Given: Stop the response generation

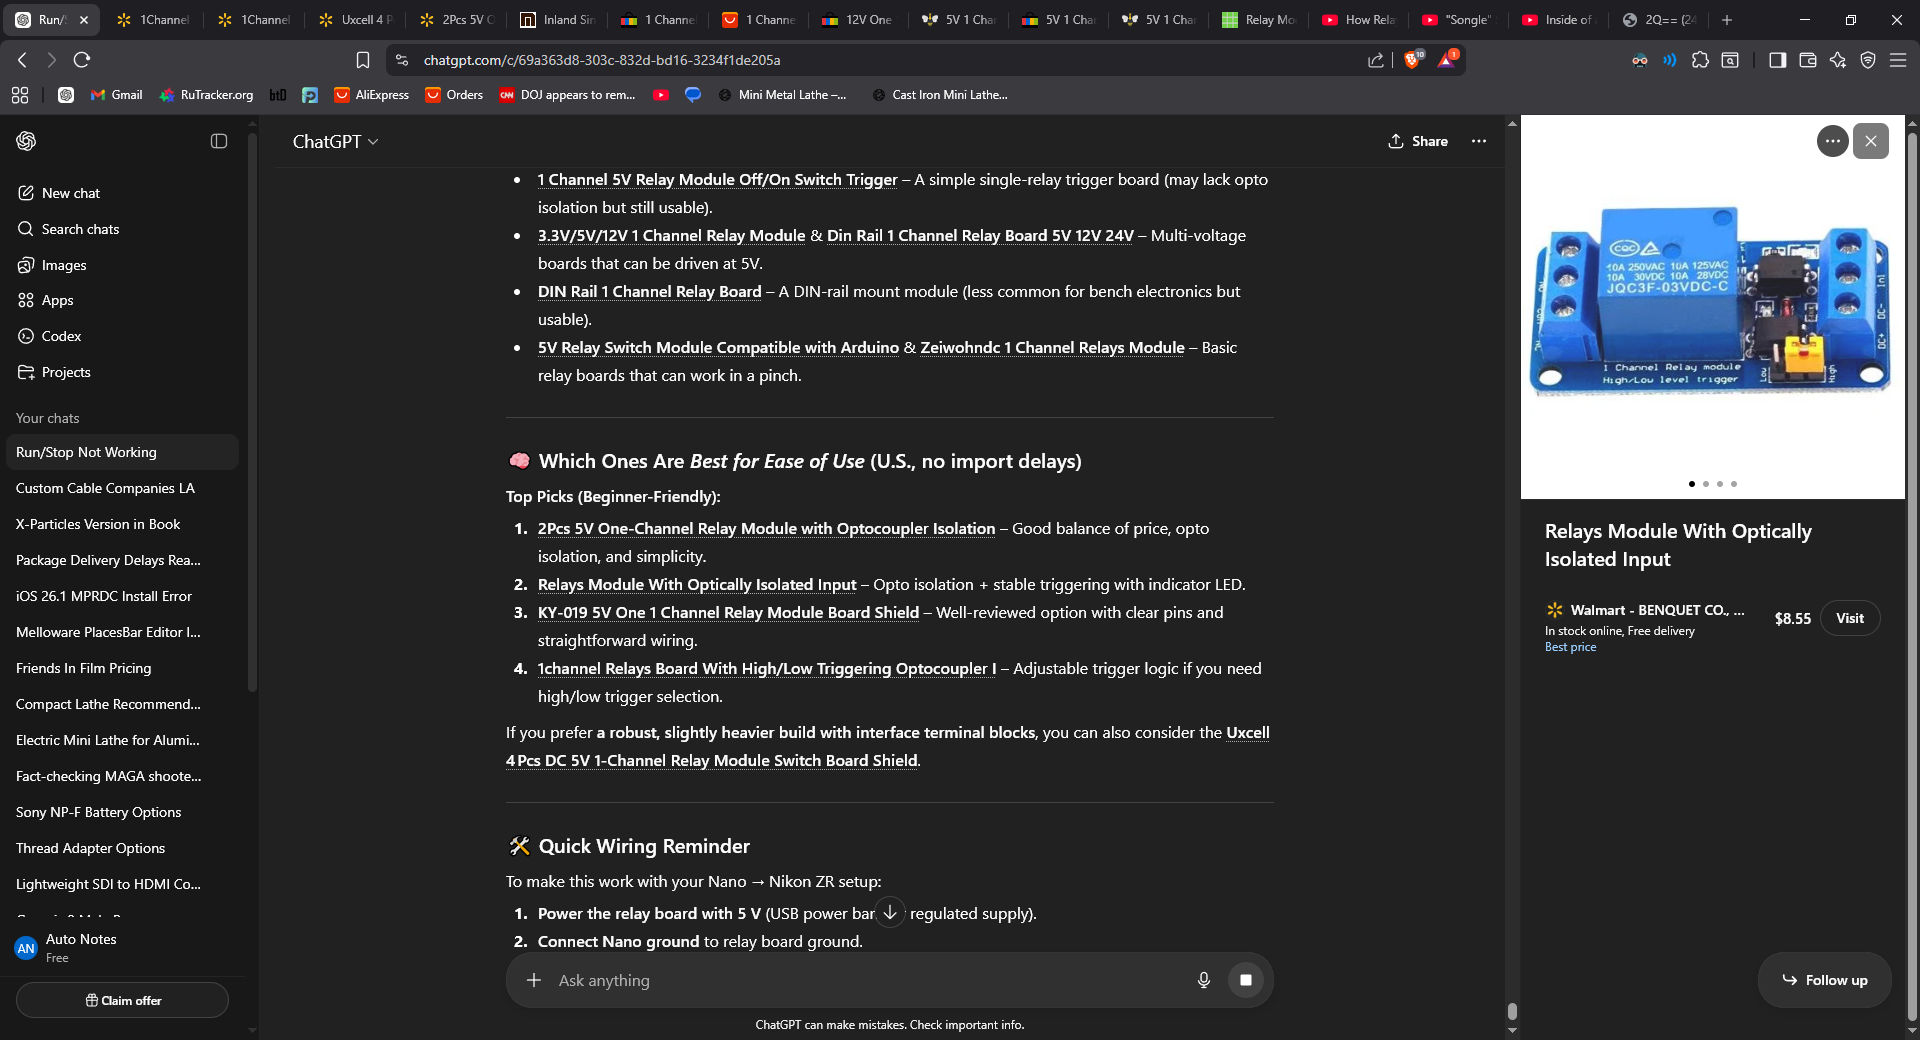Looking at the screenshot, I should [x=1245, y=980].
